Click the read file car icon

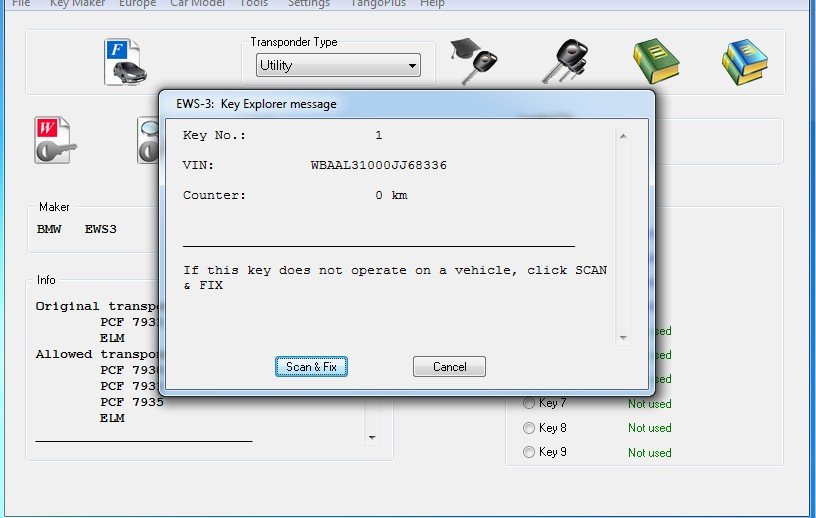tap(124, 62)
